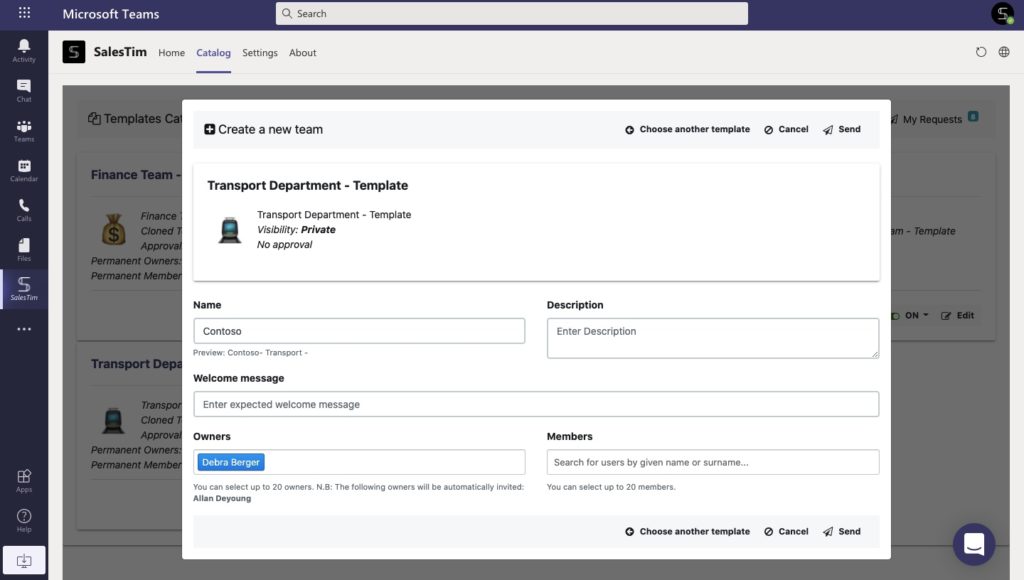The height and width of the screenshot is (580, 1024).
Task: Open the Settings tab
Action: pos(260,53)
